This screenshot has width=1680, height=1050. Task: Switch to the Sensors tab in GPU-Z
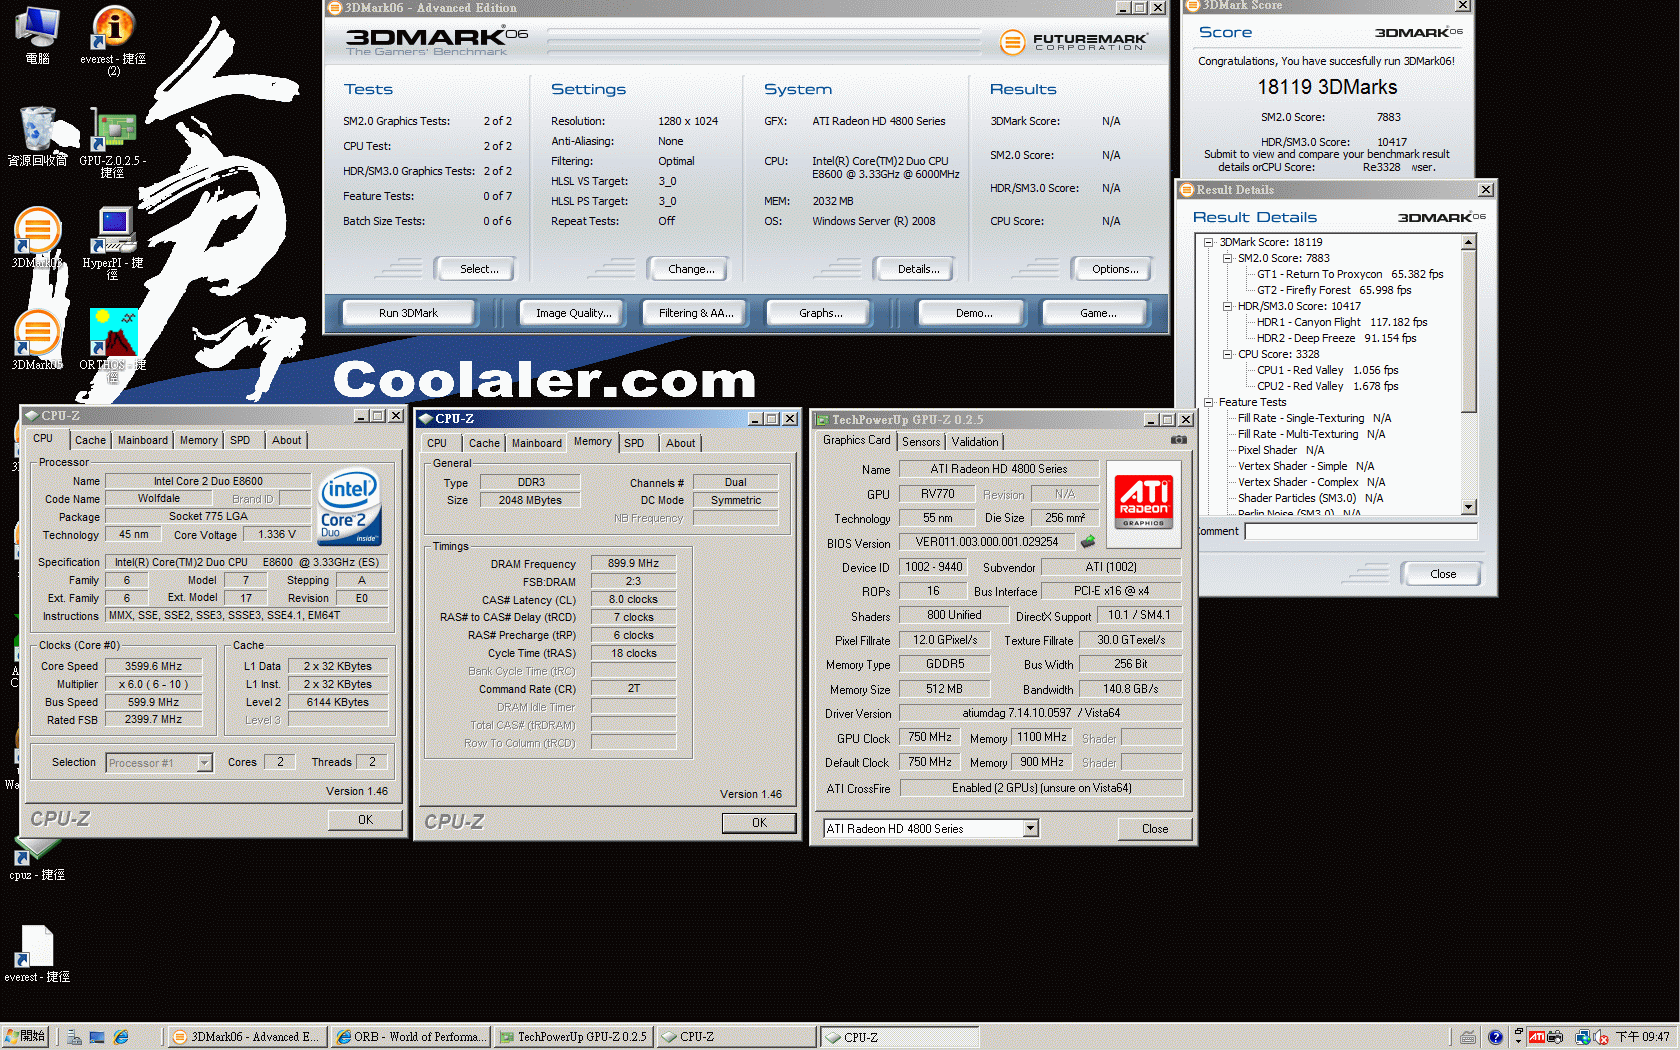click(921, 442)
